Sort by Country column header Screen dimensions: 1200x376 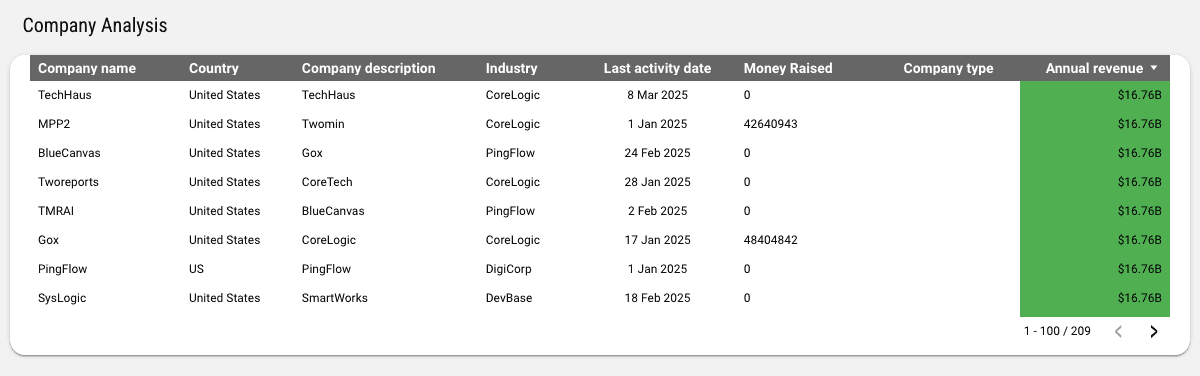(x=214, y=68)
